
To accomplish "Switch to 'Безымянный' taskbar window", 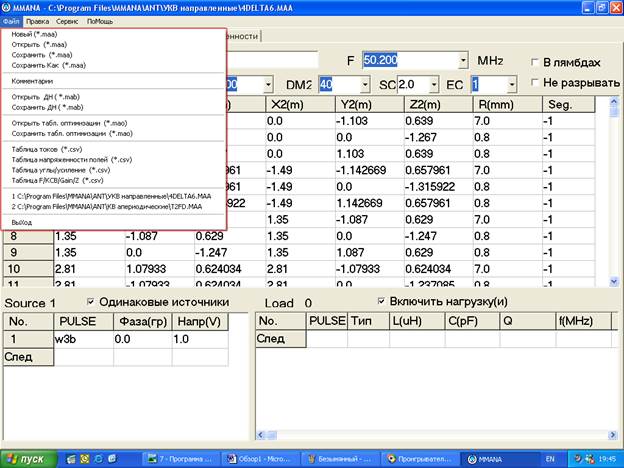I will (339, 459).
